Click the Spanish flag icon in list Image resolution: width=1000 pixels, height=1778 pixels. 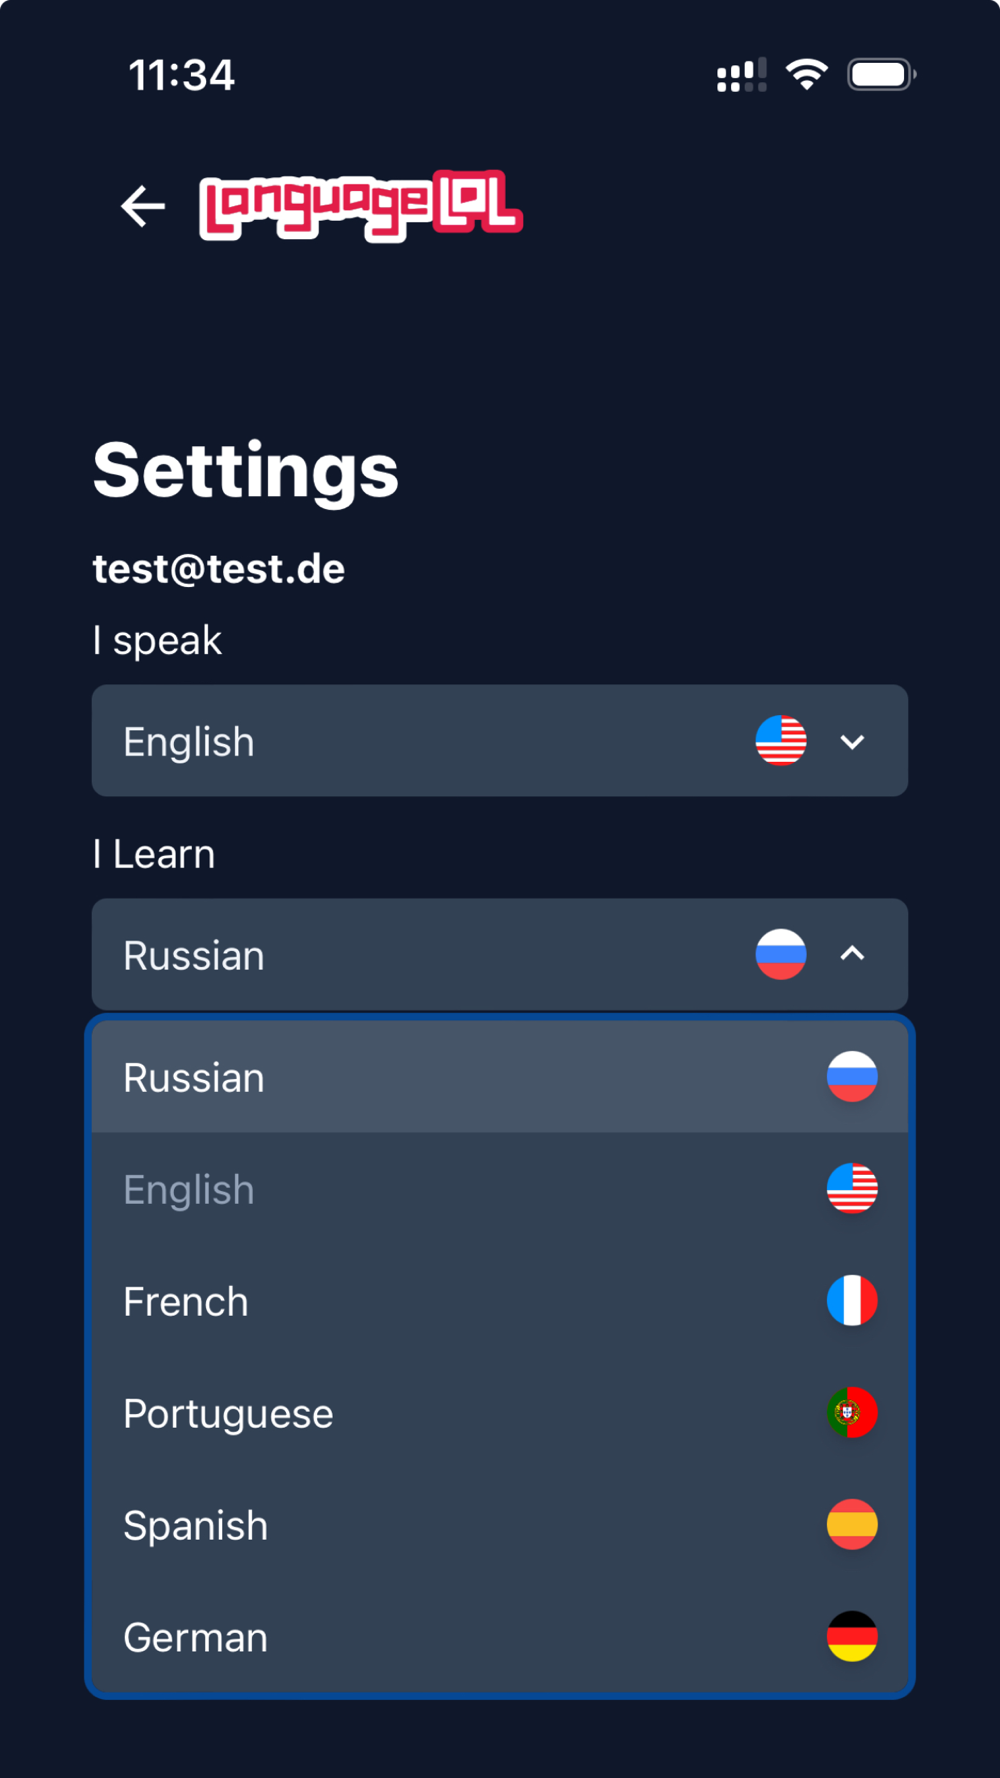(852, 1525)
